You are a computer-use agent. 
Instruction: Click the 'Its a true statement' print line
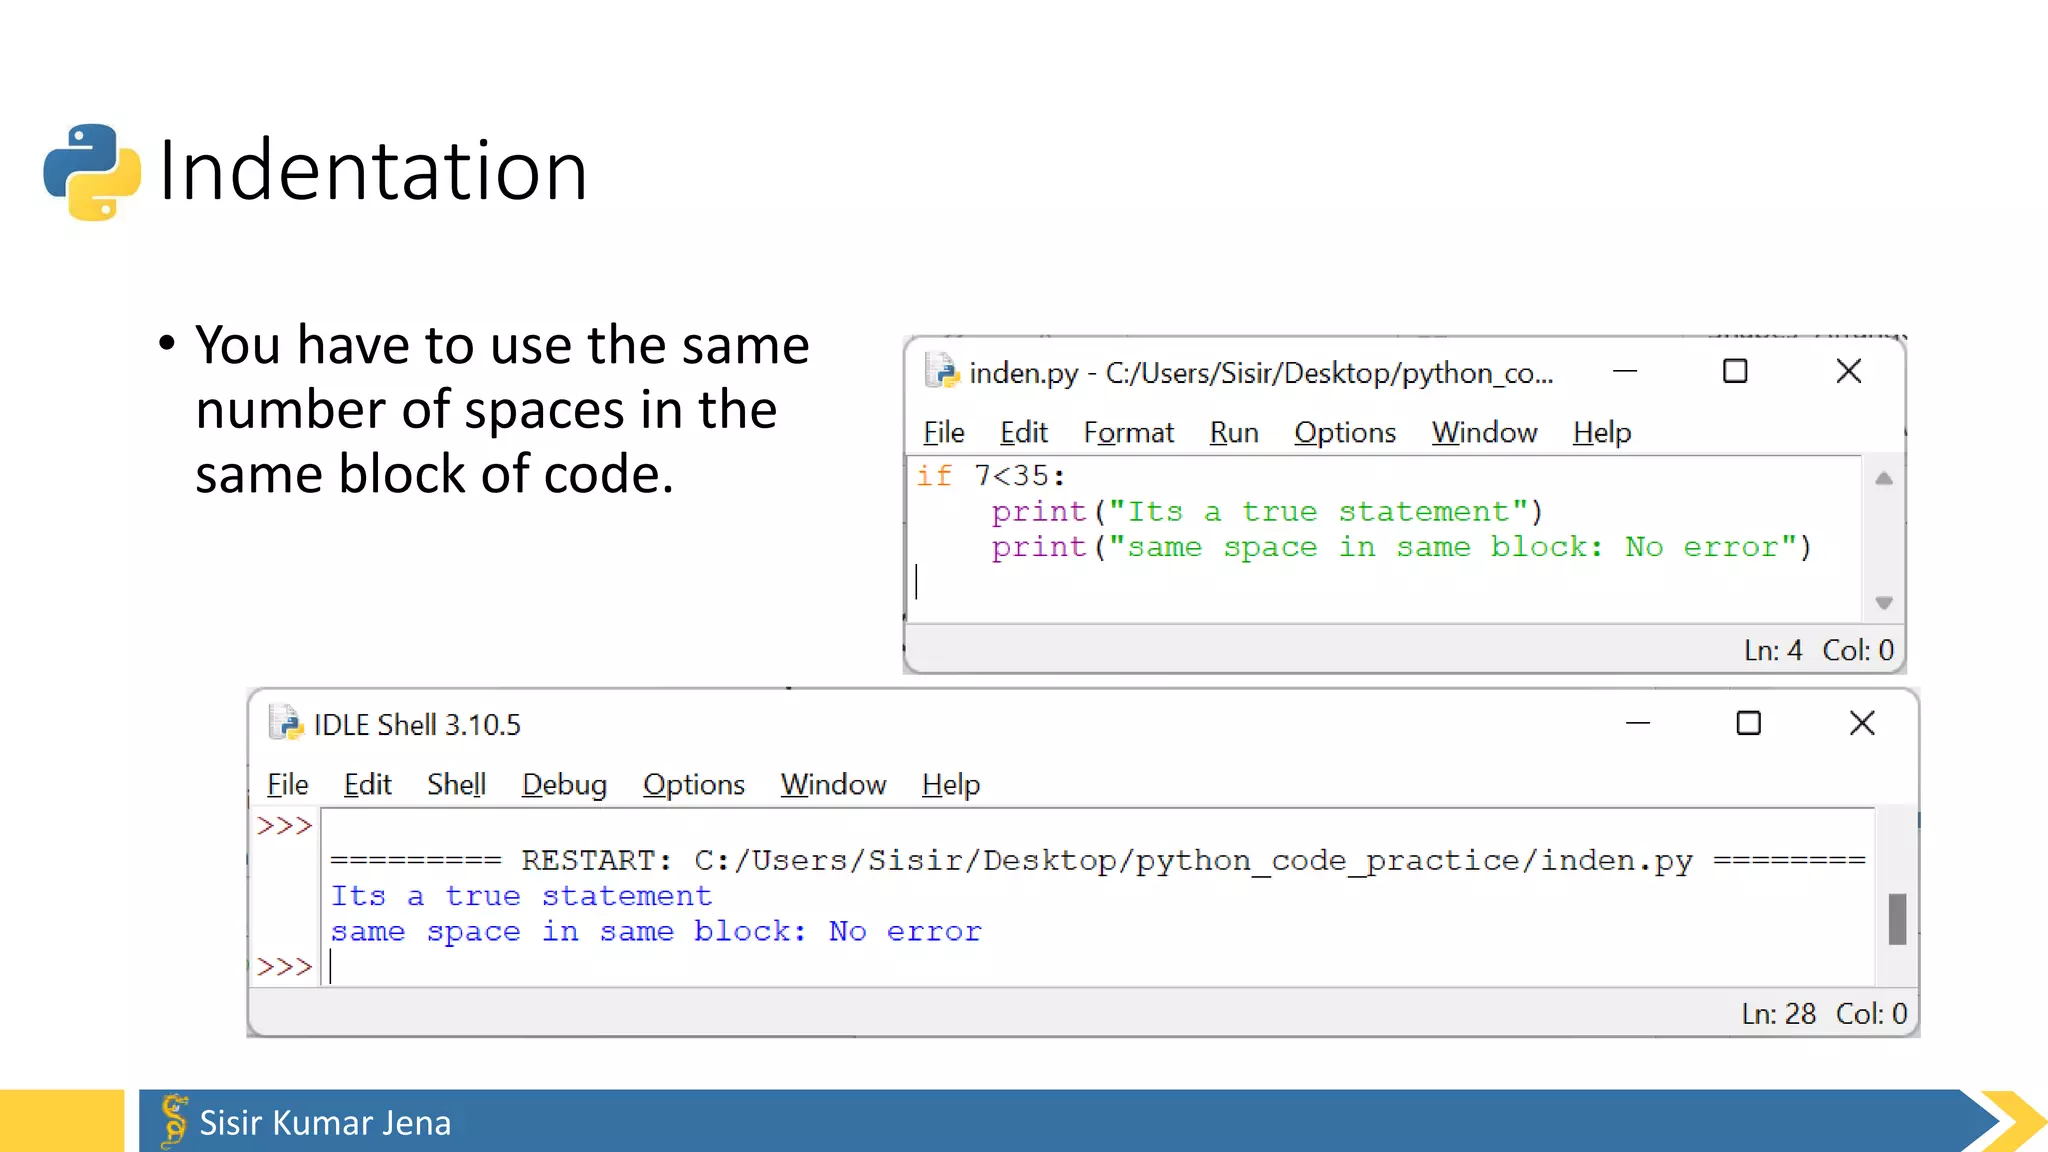1267,512
